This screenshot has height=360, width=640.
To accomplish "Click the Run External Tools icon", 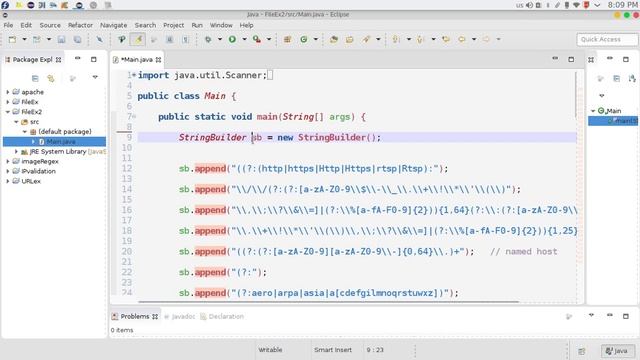I will pyautogui.click(x=256, y=39).
